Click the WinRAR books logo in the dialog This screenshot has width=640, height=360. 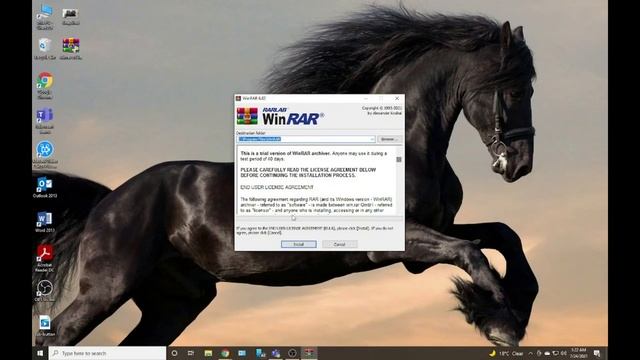click(x=247, y=116)
